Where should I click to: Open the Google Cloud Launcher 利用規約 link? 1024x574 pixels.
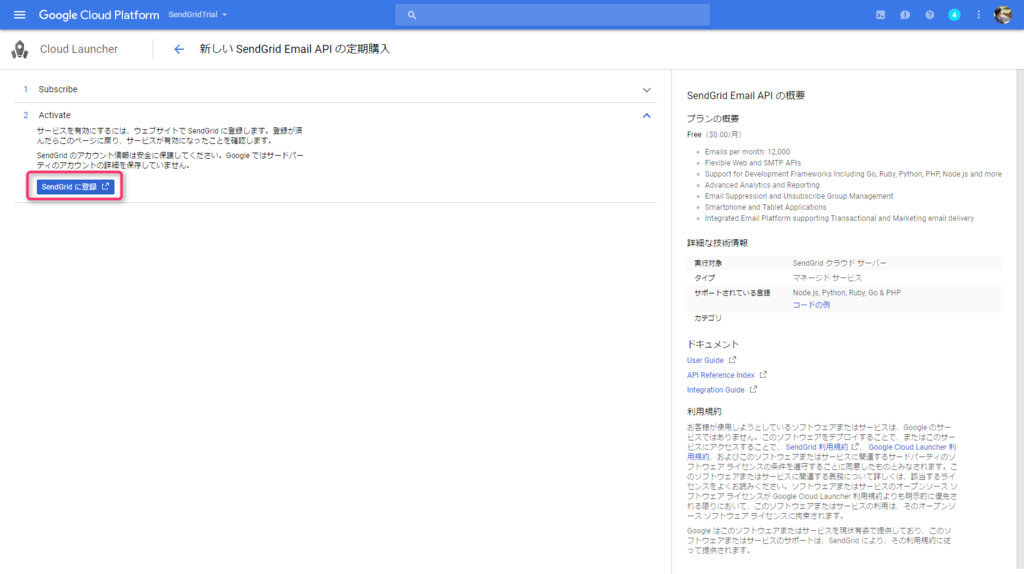click(912, 447)
